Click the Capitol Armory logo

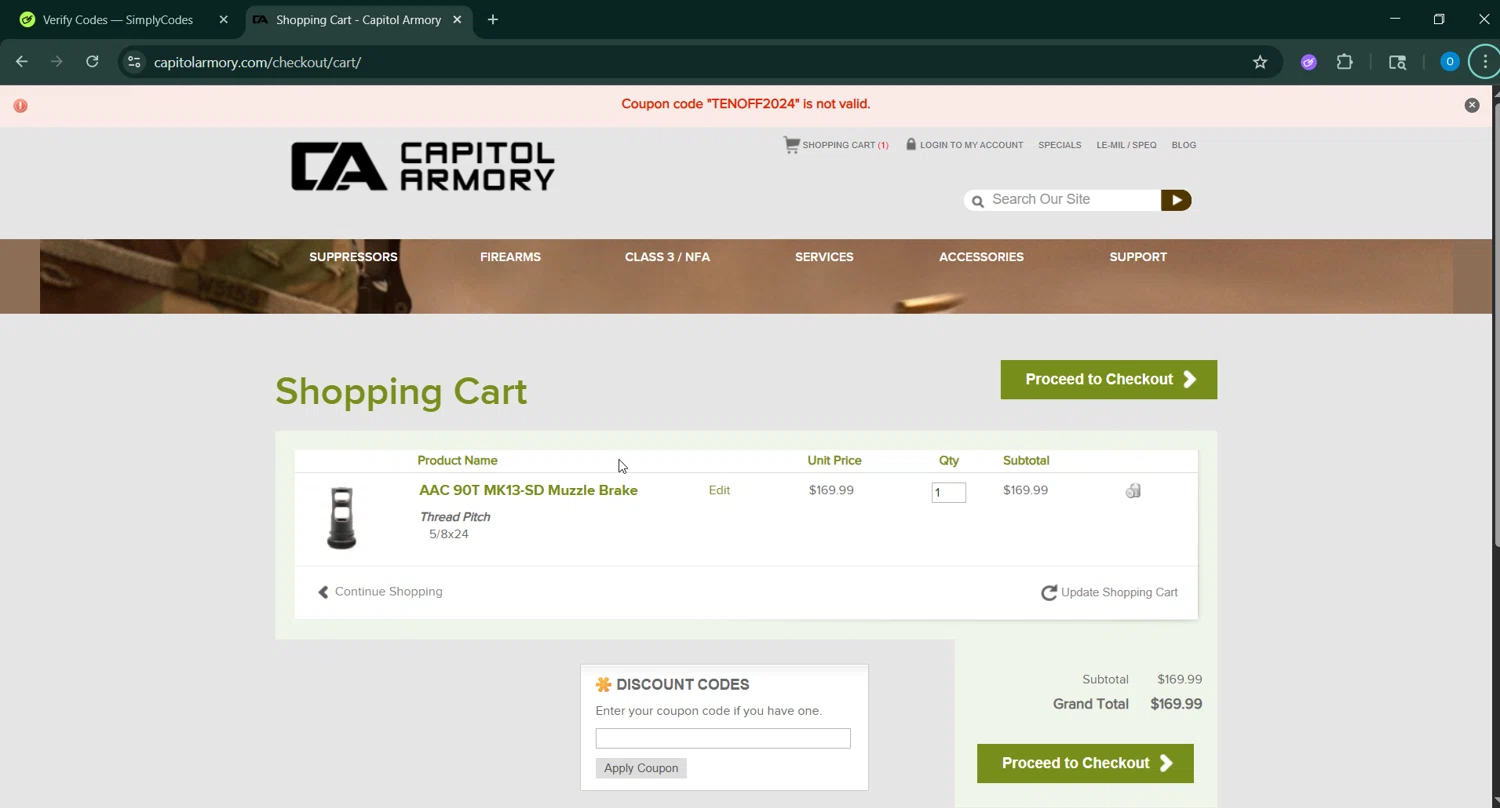coord(422,166)
